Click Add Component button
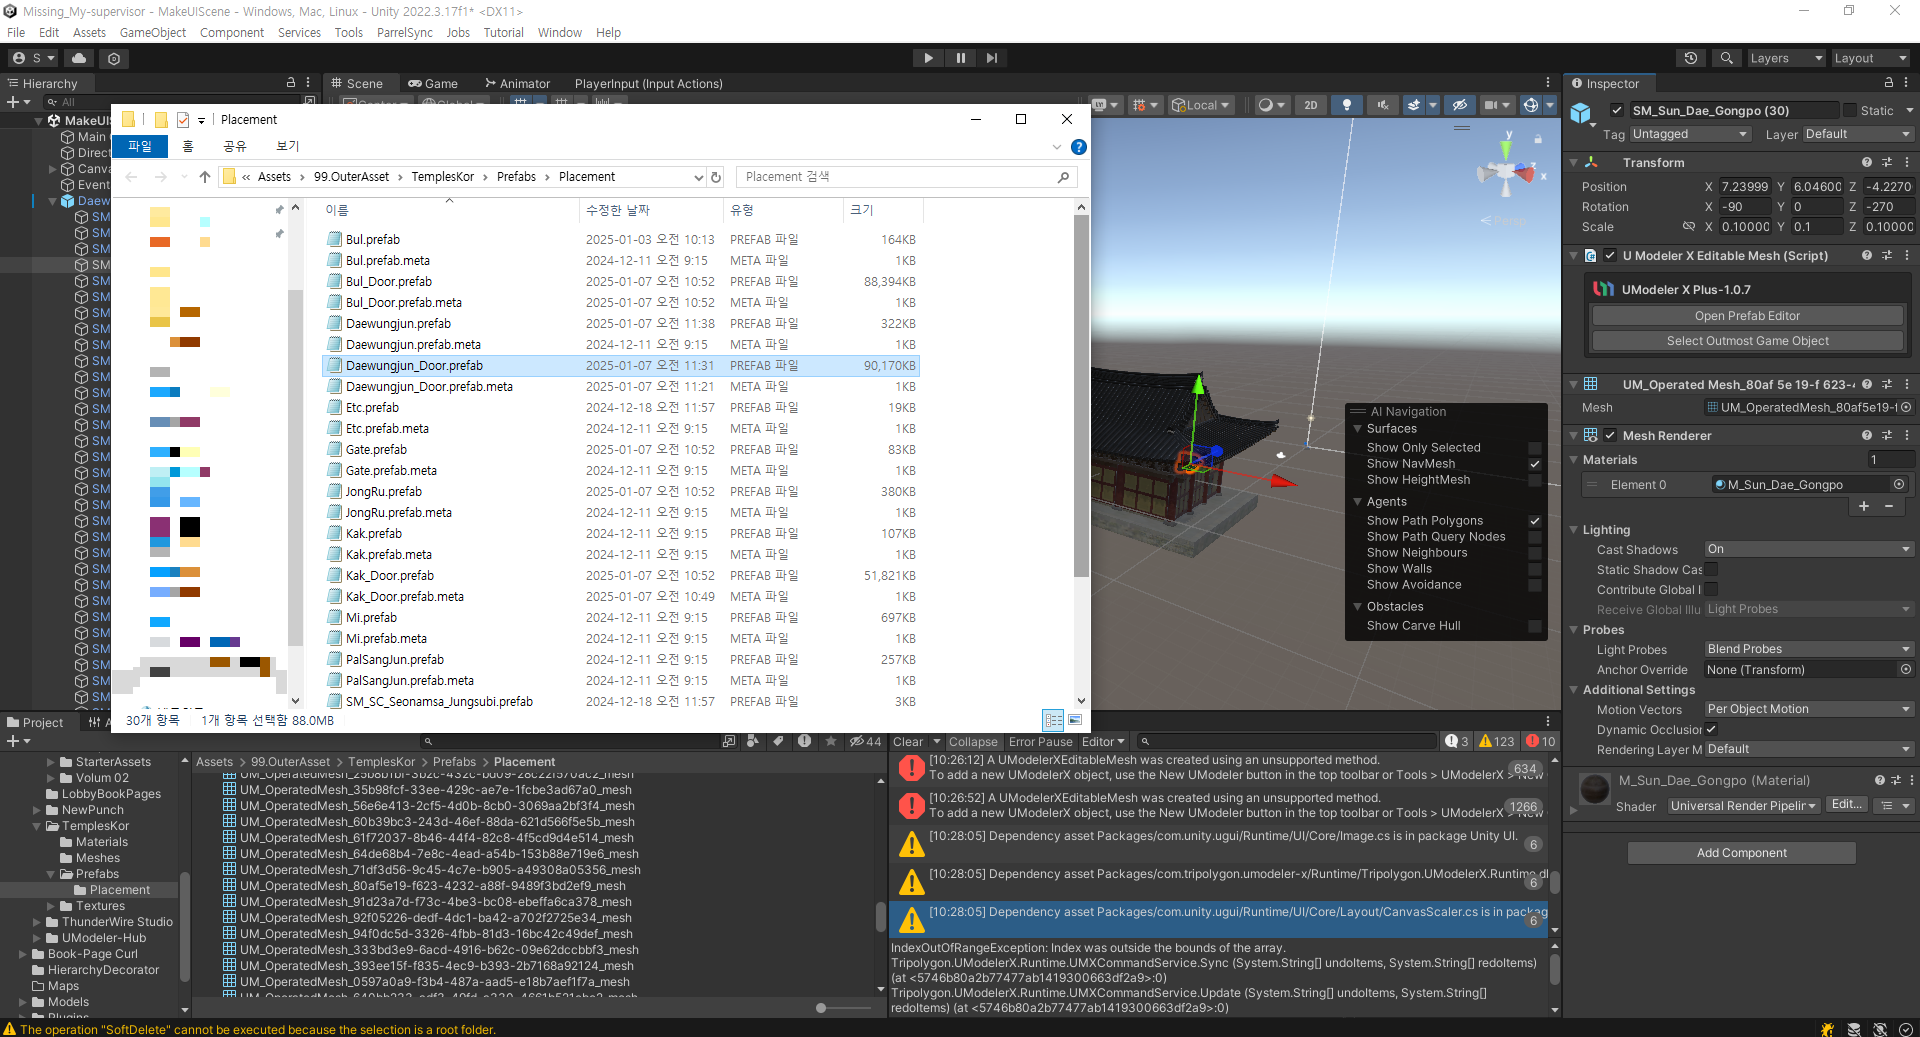This screenshot has width=1920, height=1037. pyautogui.click(x=1741, y=853)
